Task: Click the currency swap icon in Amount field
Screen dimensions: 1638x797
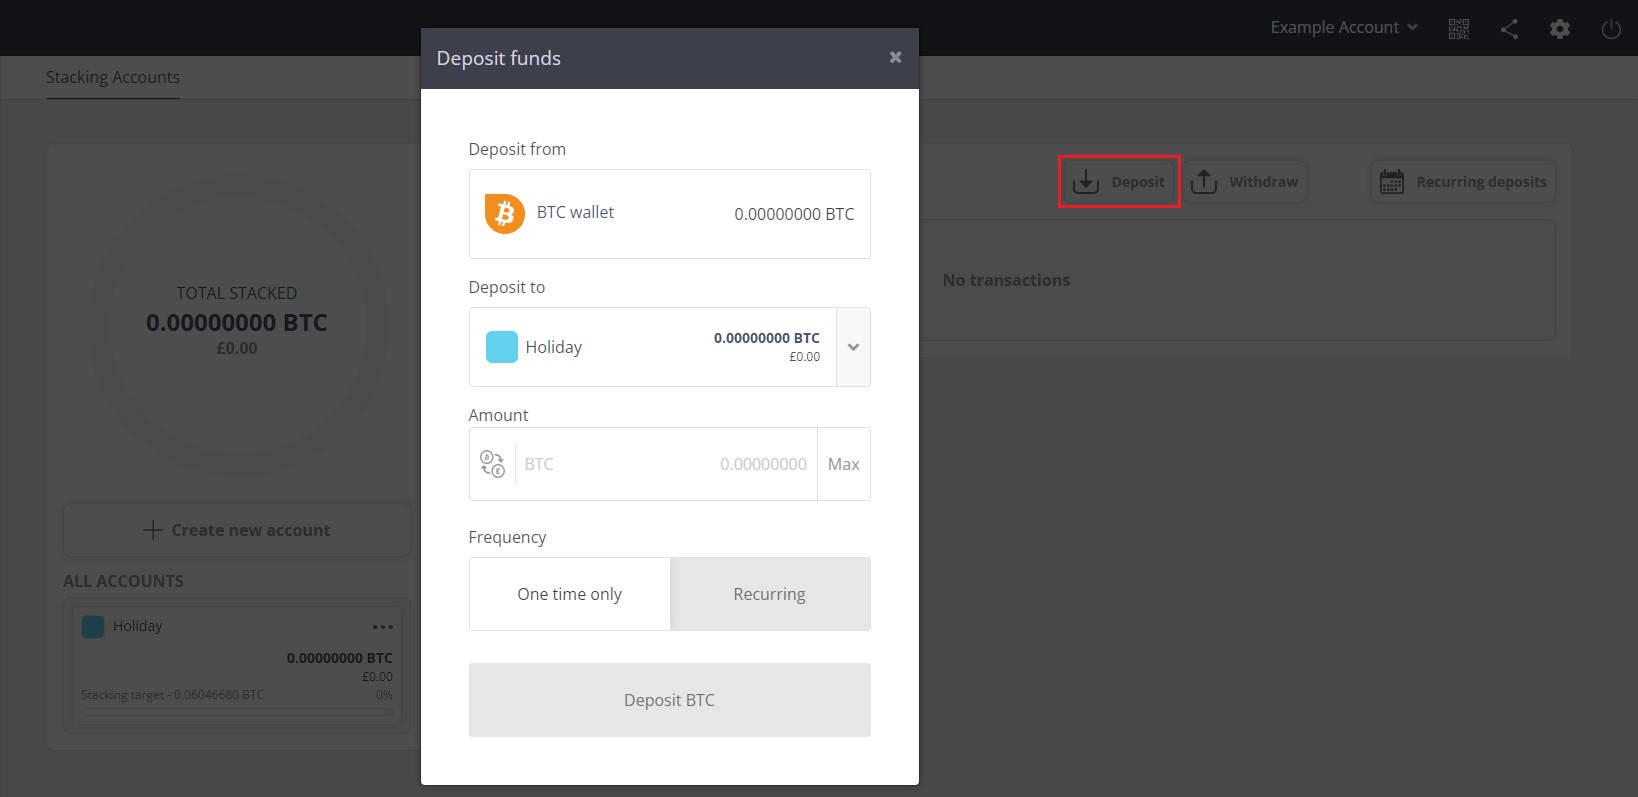Action: coord(492,464)
